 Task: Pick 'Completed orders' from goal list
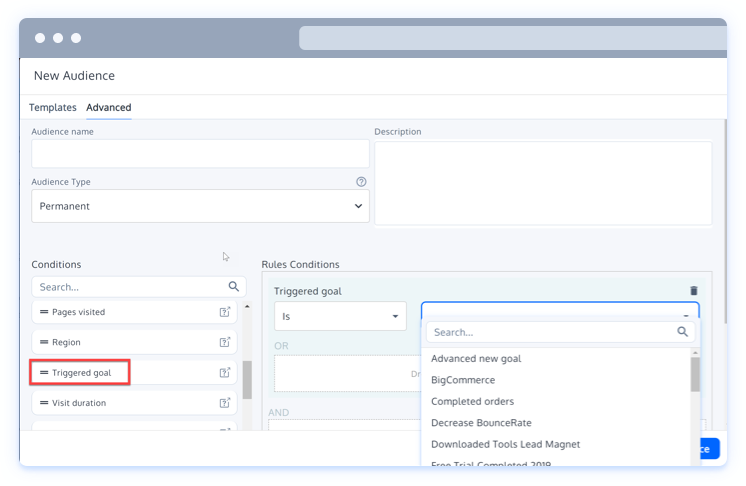pos(472,401)
